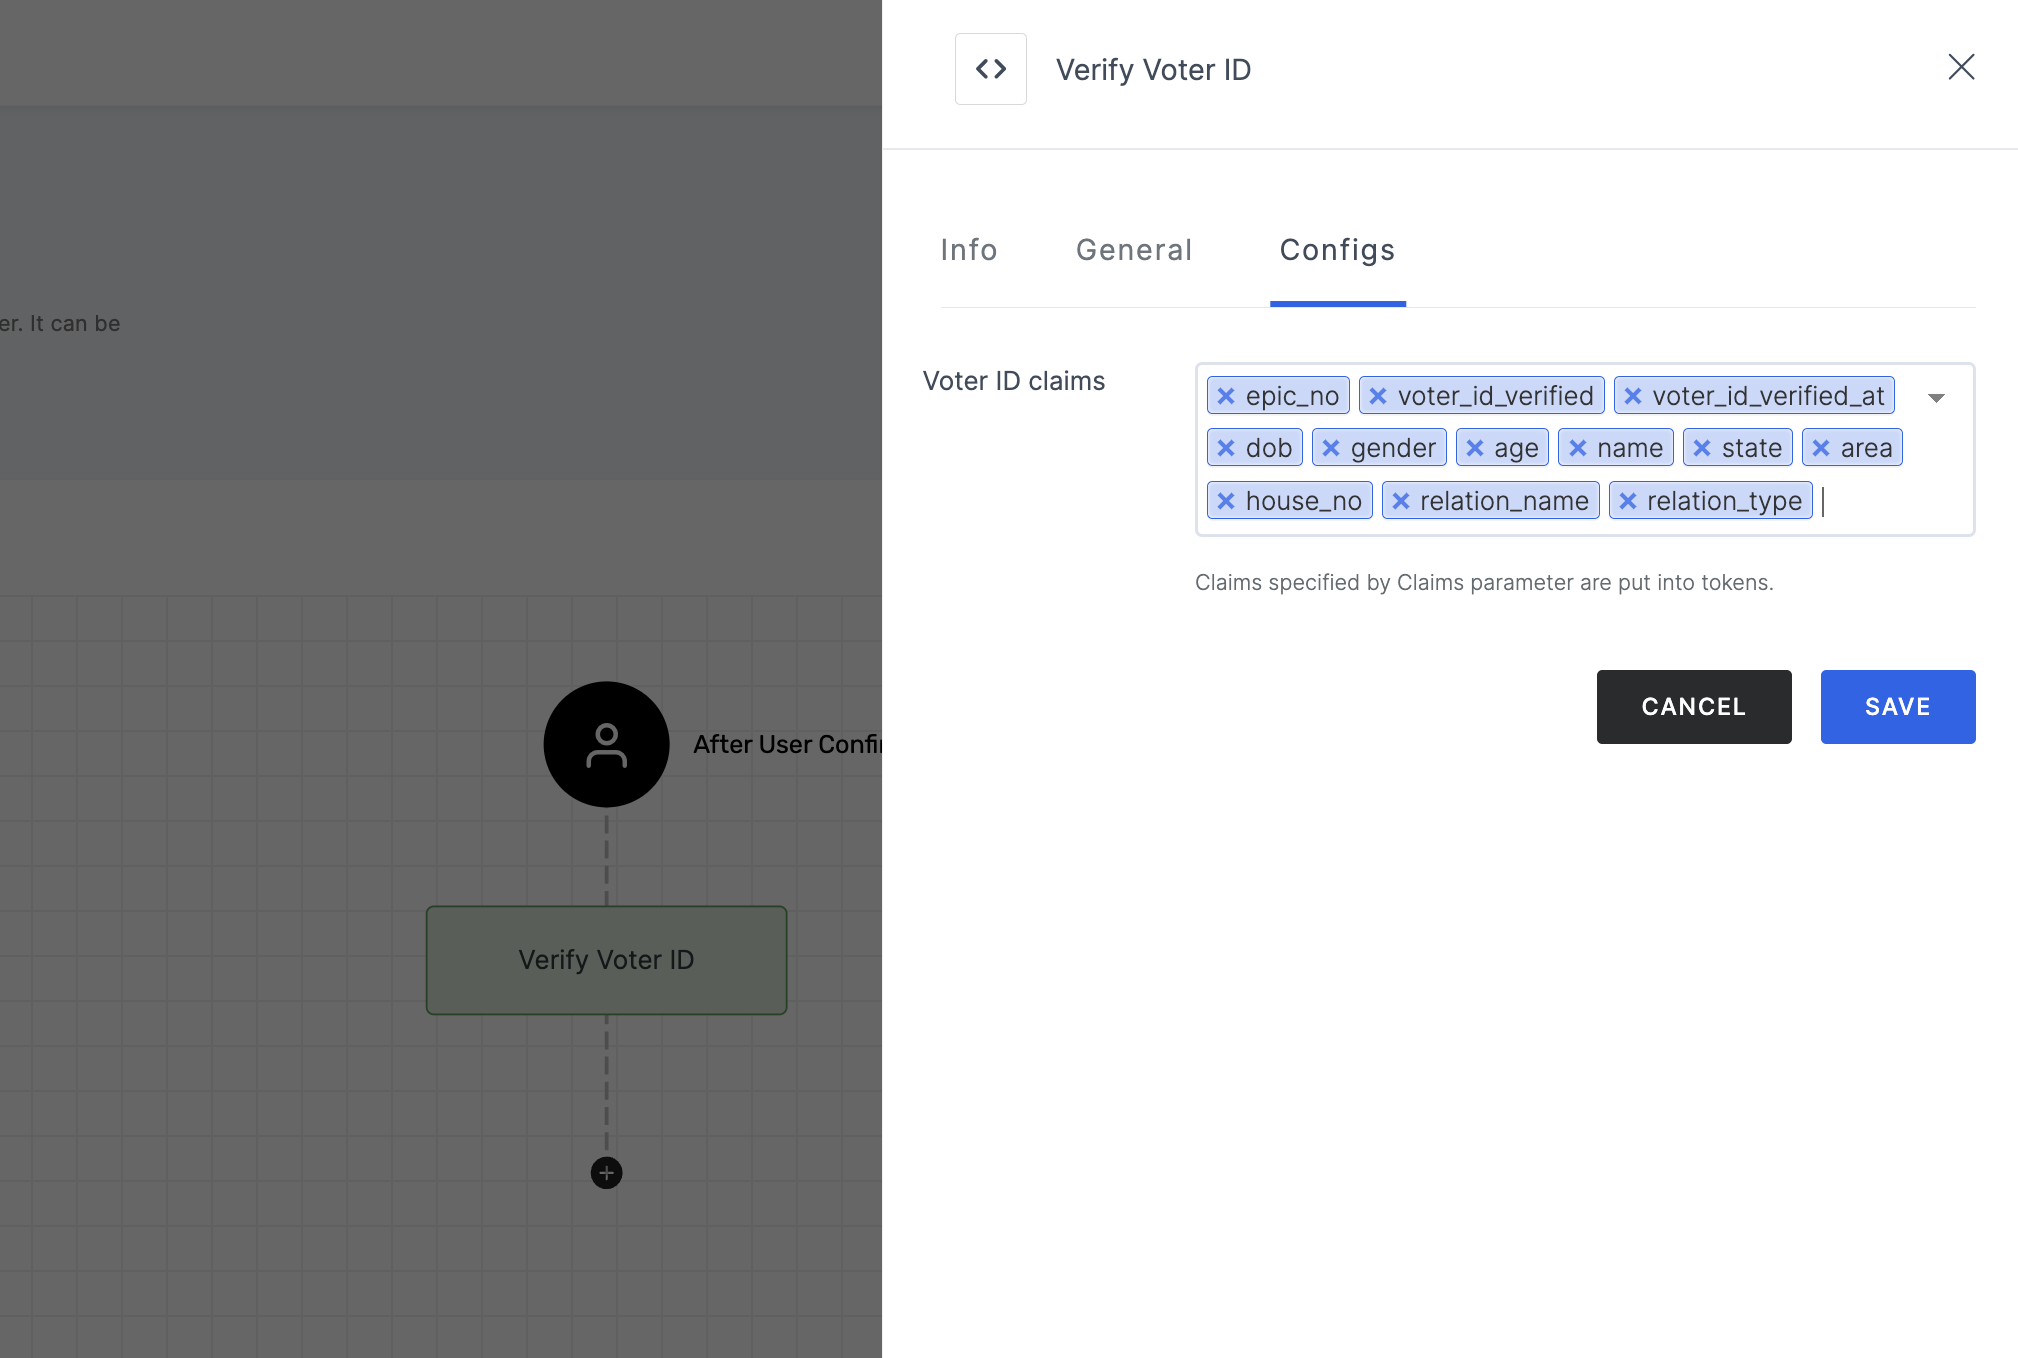Click the close X on voter_id_verified_at

pyautogui.click(x=1633, y=396)
